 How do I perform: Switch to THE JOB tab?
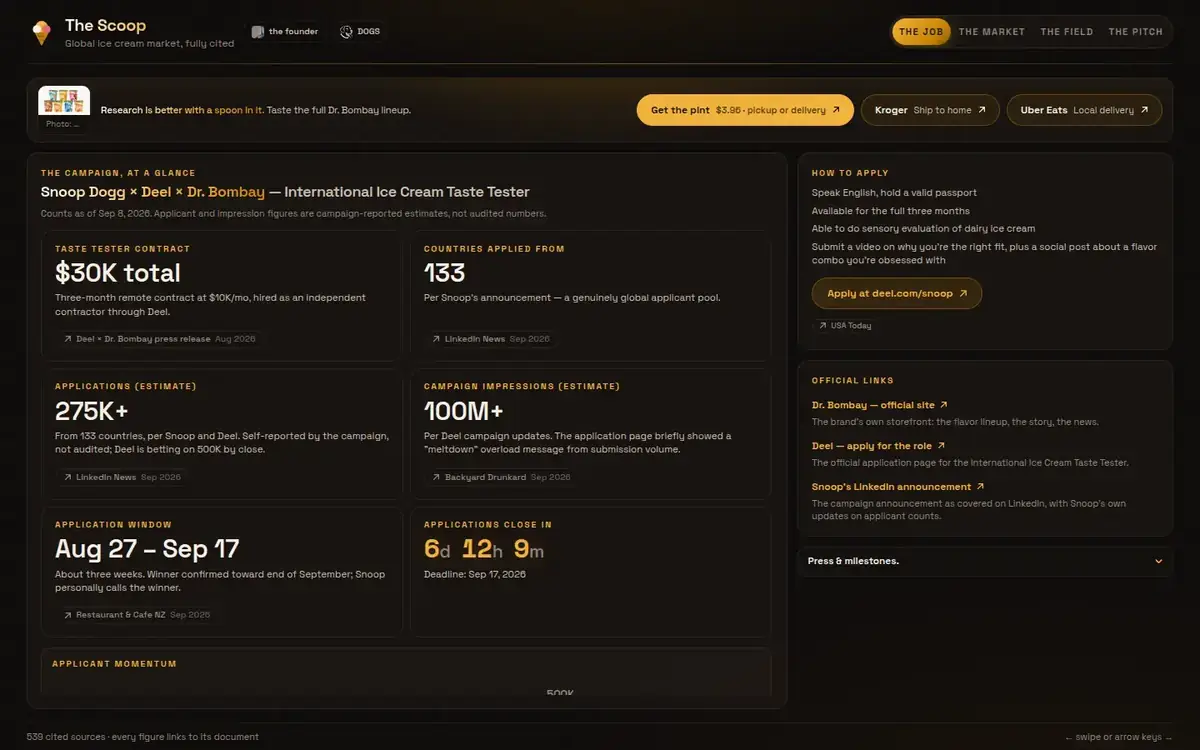[x=921, y=32]
